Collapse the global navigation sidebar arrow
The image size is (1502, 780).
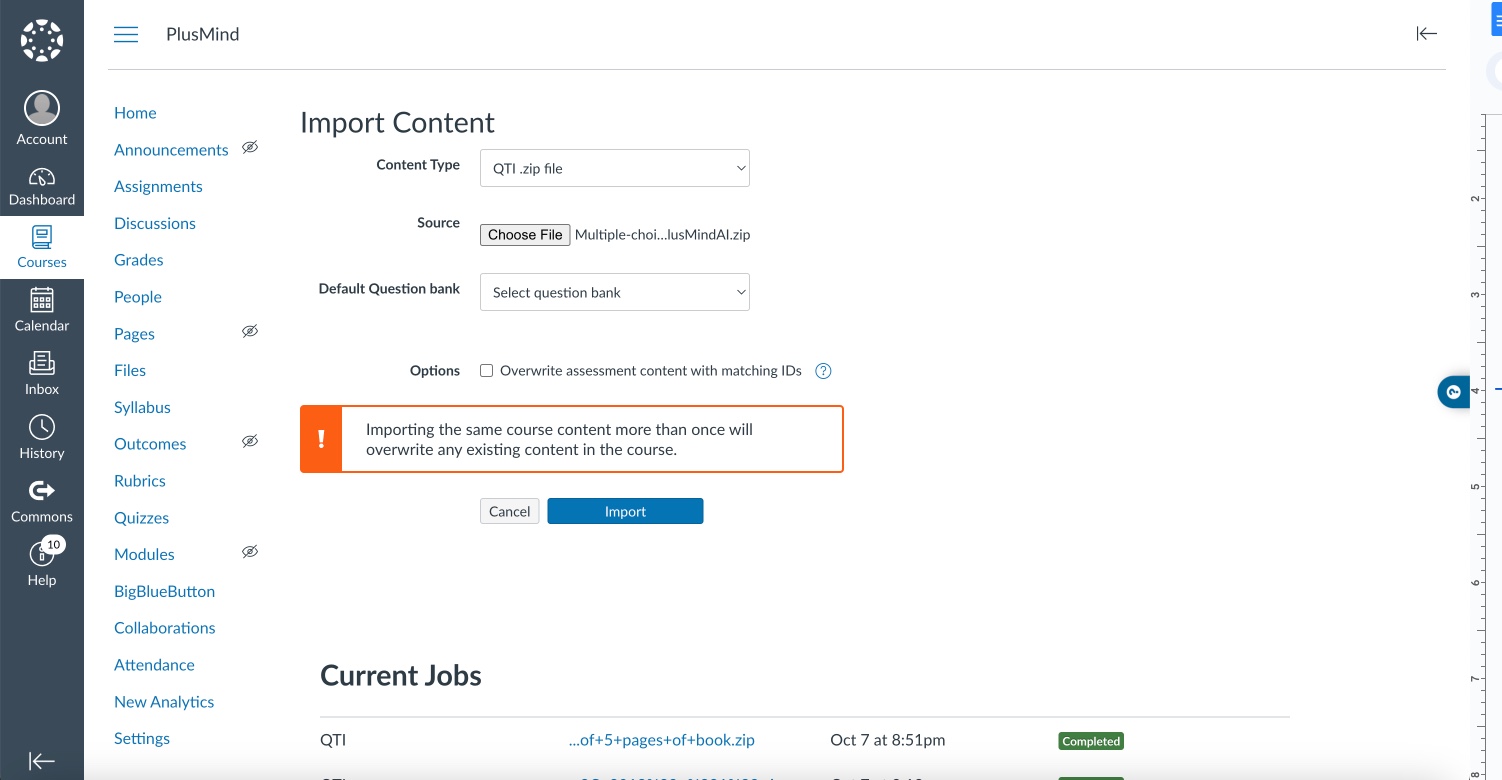42,761
